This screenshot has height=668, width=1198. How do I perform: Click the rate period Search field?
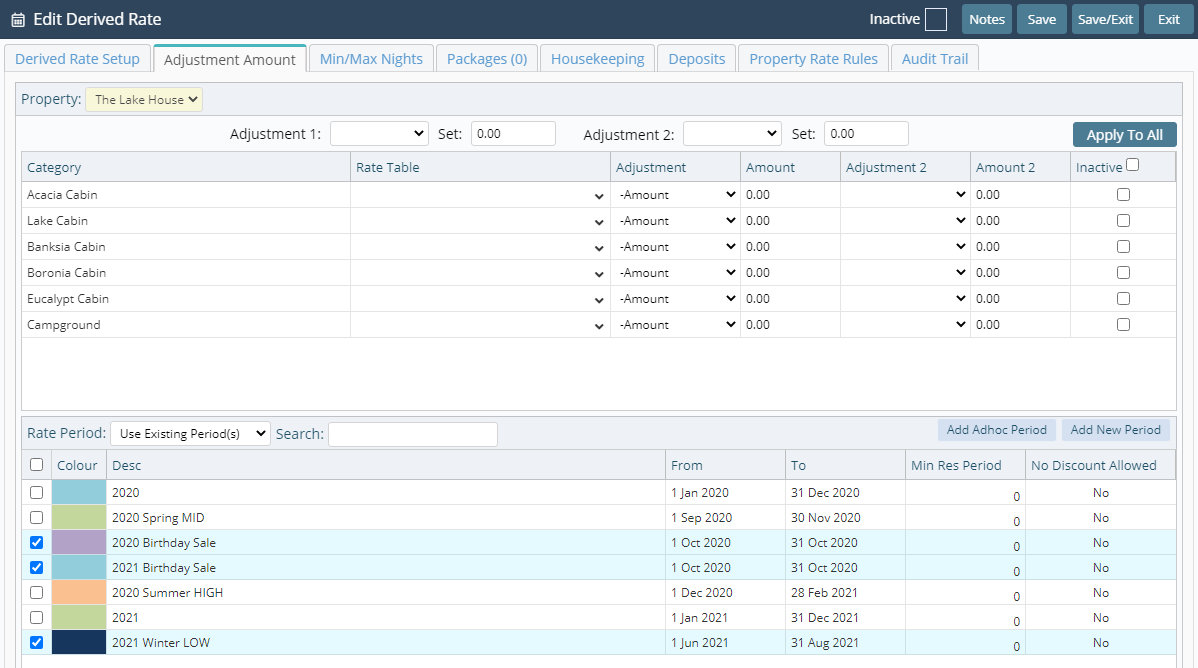tap(413, 434)
